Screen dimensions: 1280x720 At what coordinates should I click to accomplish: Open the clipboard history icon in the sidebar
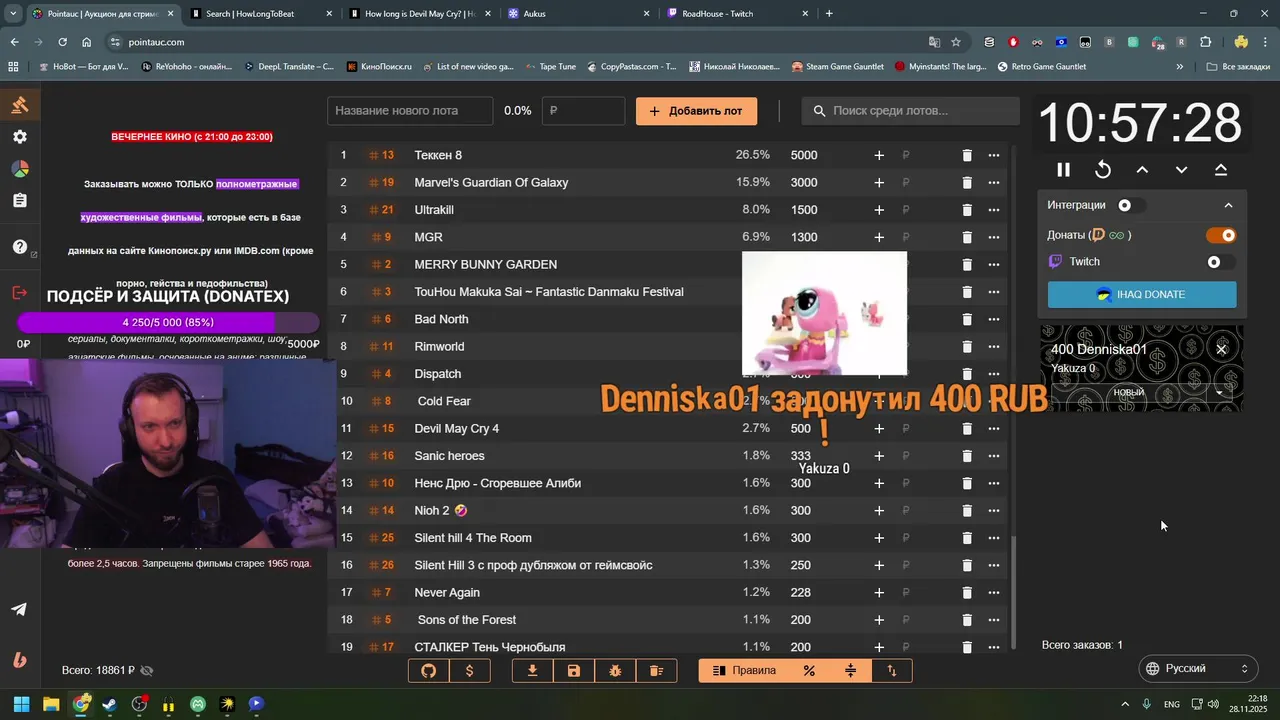pos(20,201)
